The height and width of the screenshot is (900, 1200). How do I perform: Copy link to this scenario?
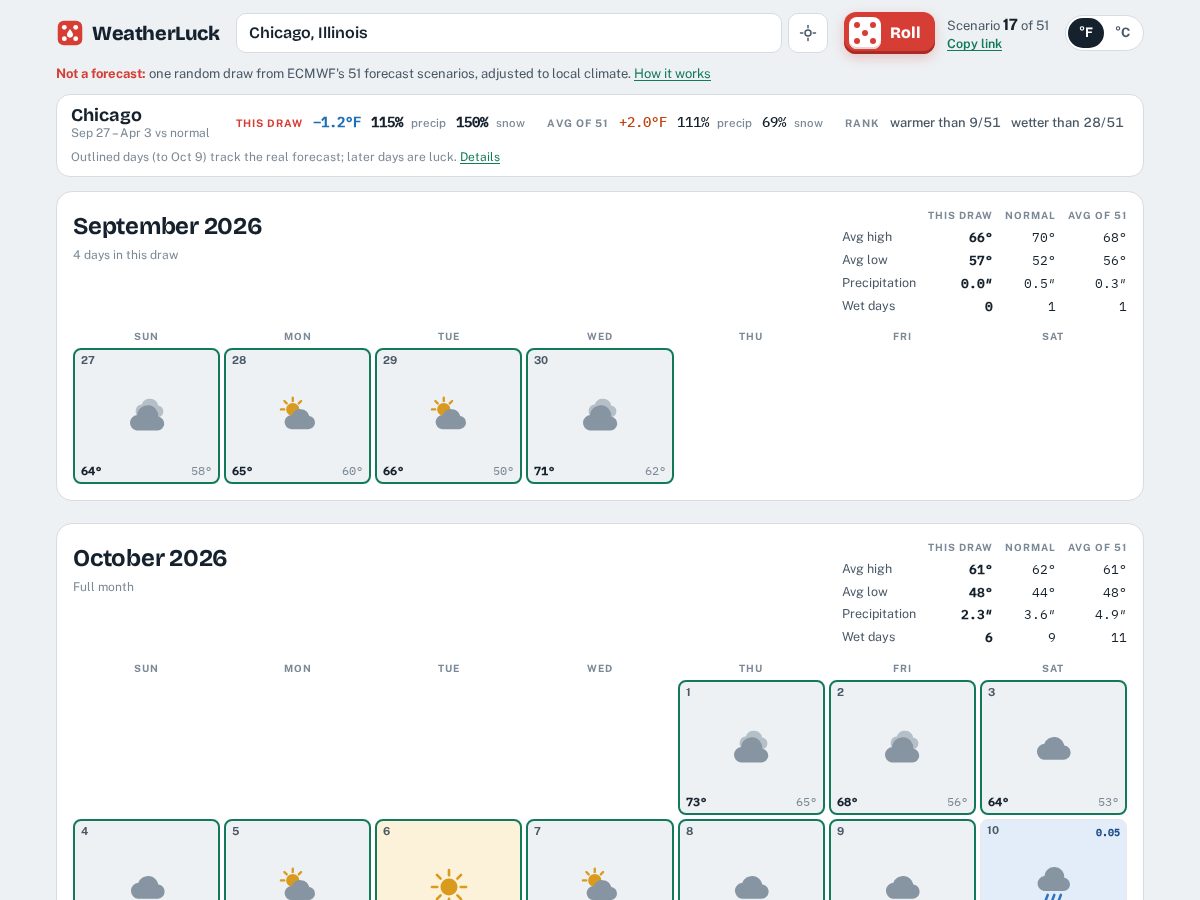click(974, 44)
